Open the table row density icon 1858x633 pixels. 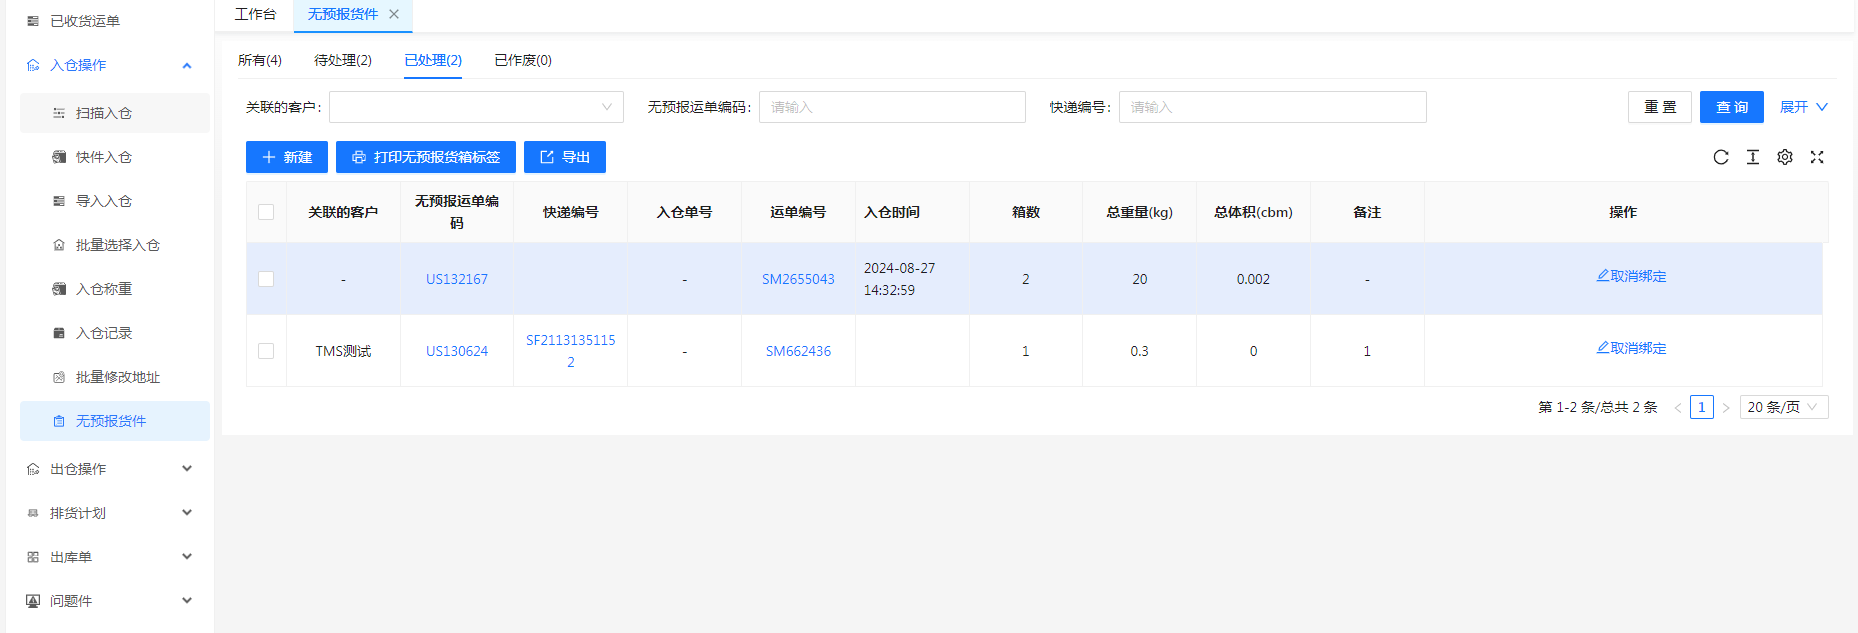(1752, 157)
